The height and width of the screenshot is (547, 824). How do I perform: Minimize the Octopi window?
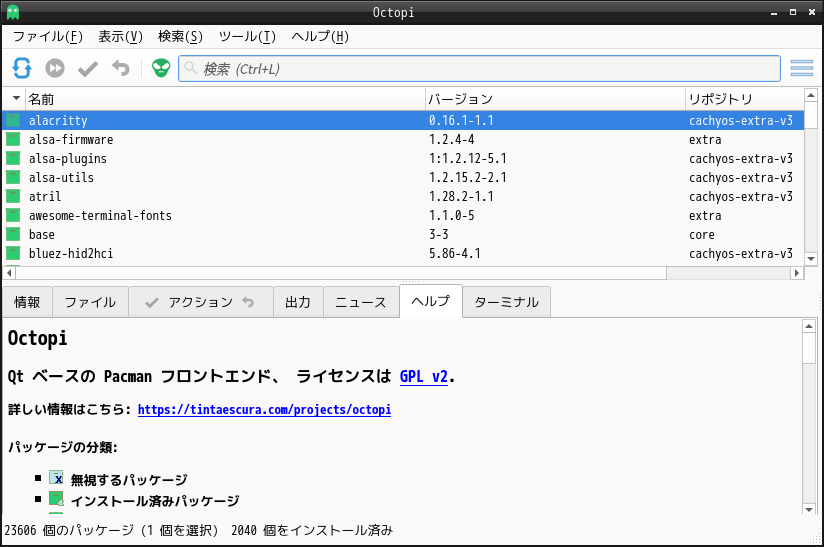(x=774, y=13)
